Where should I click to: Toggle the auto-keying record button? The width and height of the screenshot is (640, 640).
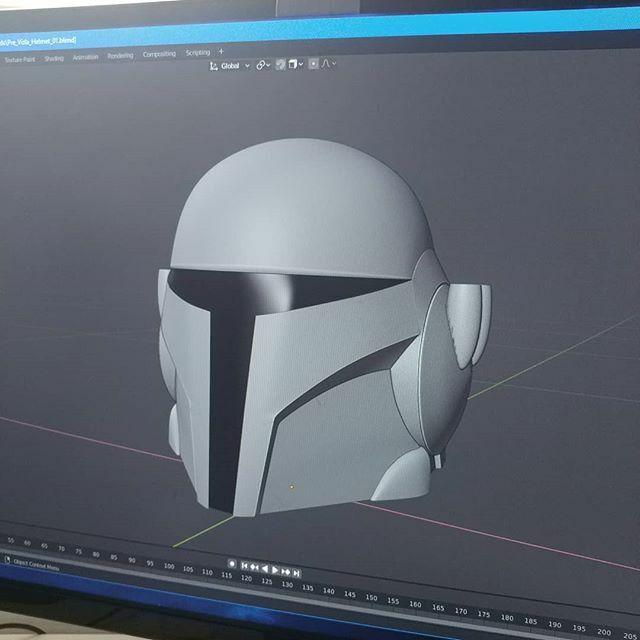click(232, 564)
